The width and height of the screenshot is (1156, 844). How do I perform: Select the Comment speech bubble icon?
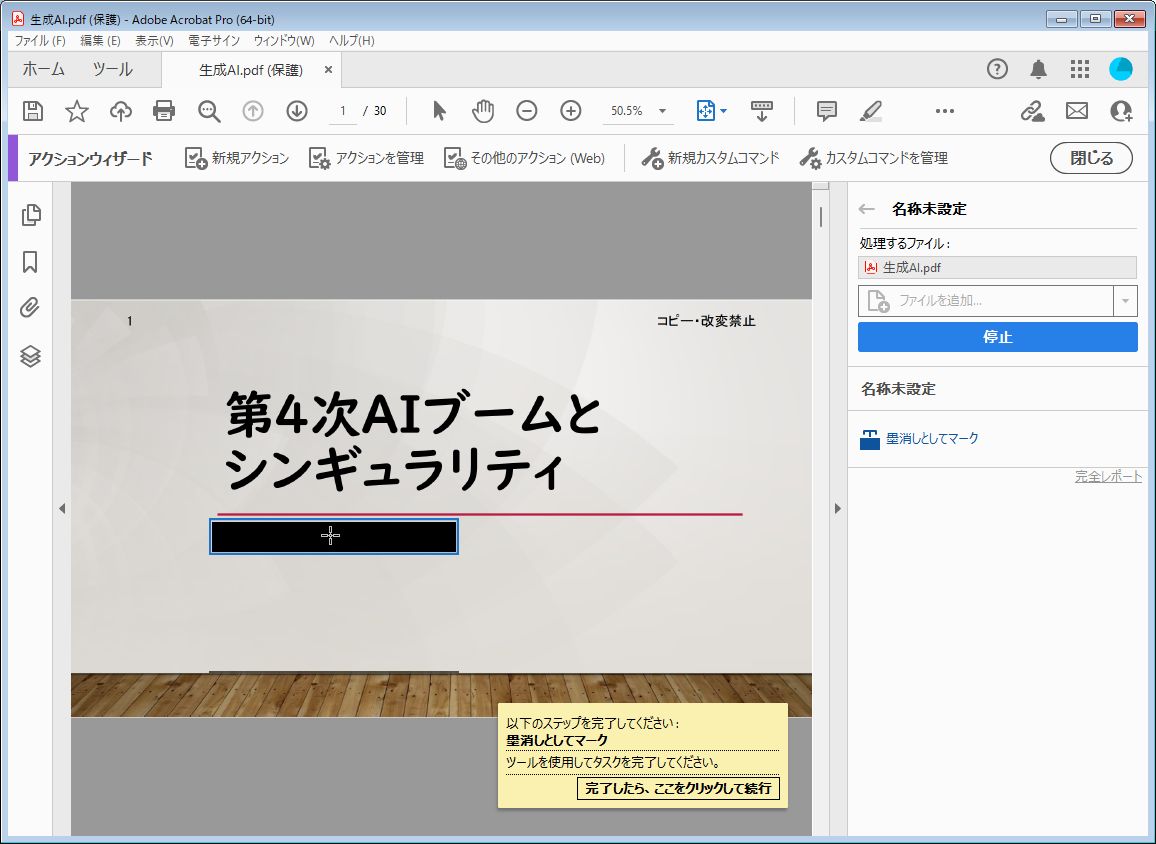click(826, 110)
